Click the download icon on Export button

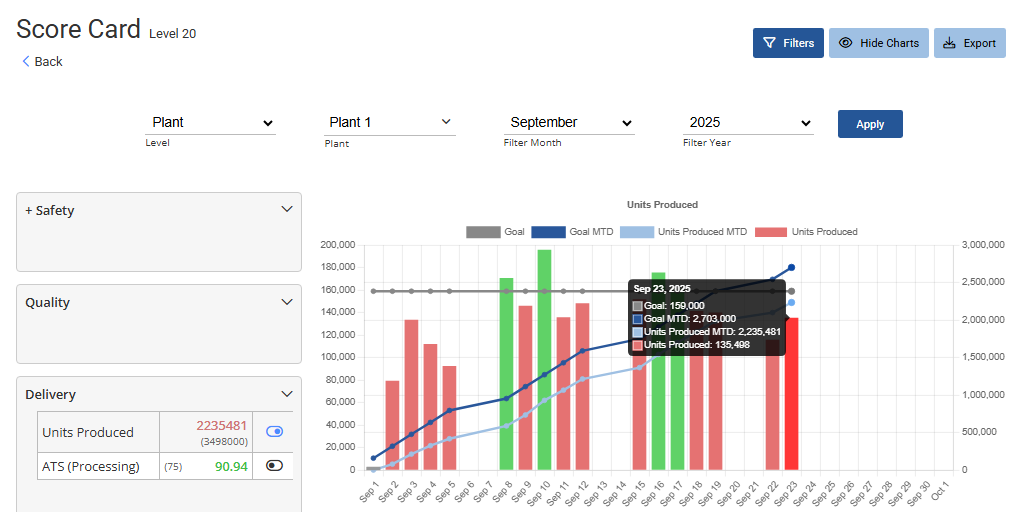[x=949, y=43]
